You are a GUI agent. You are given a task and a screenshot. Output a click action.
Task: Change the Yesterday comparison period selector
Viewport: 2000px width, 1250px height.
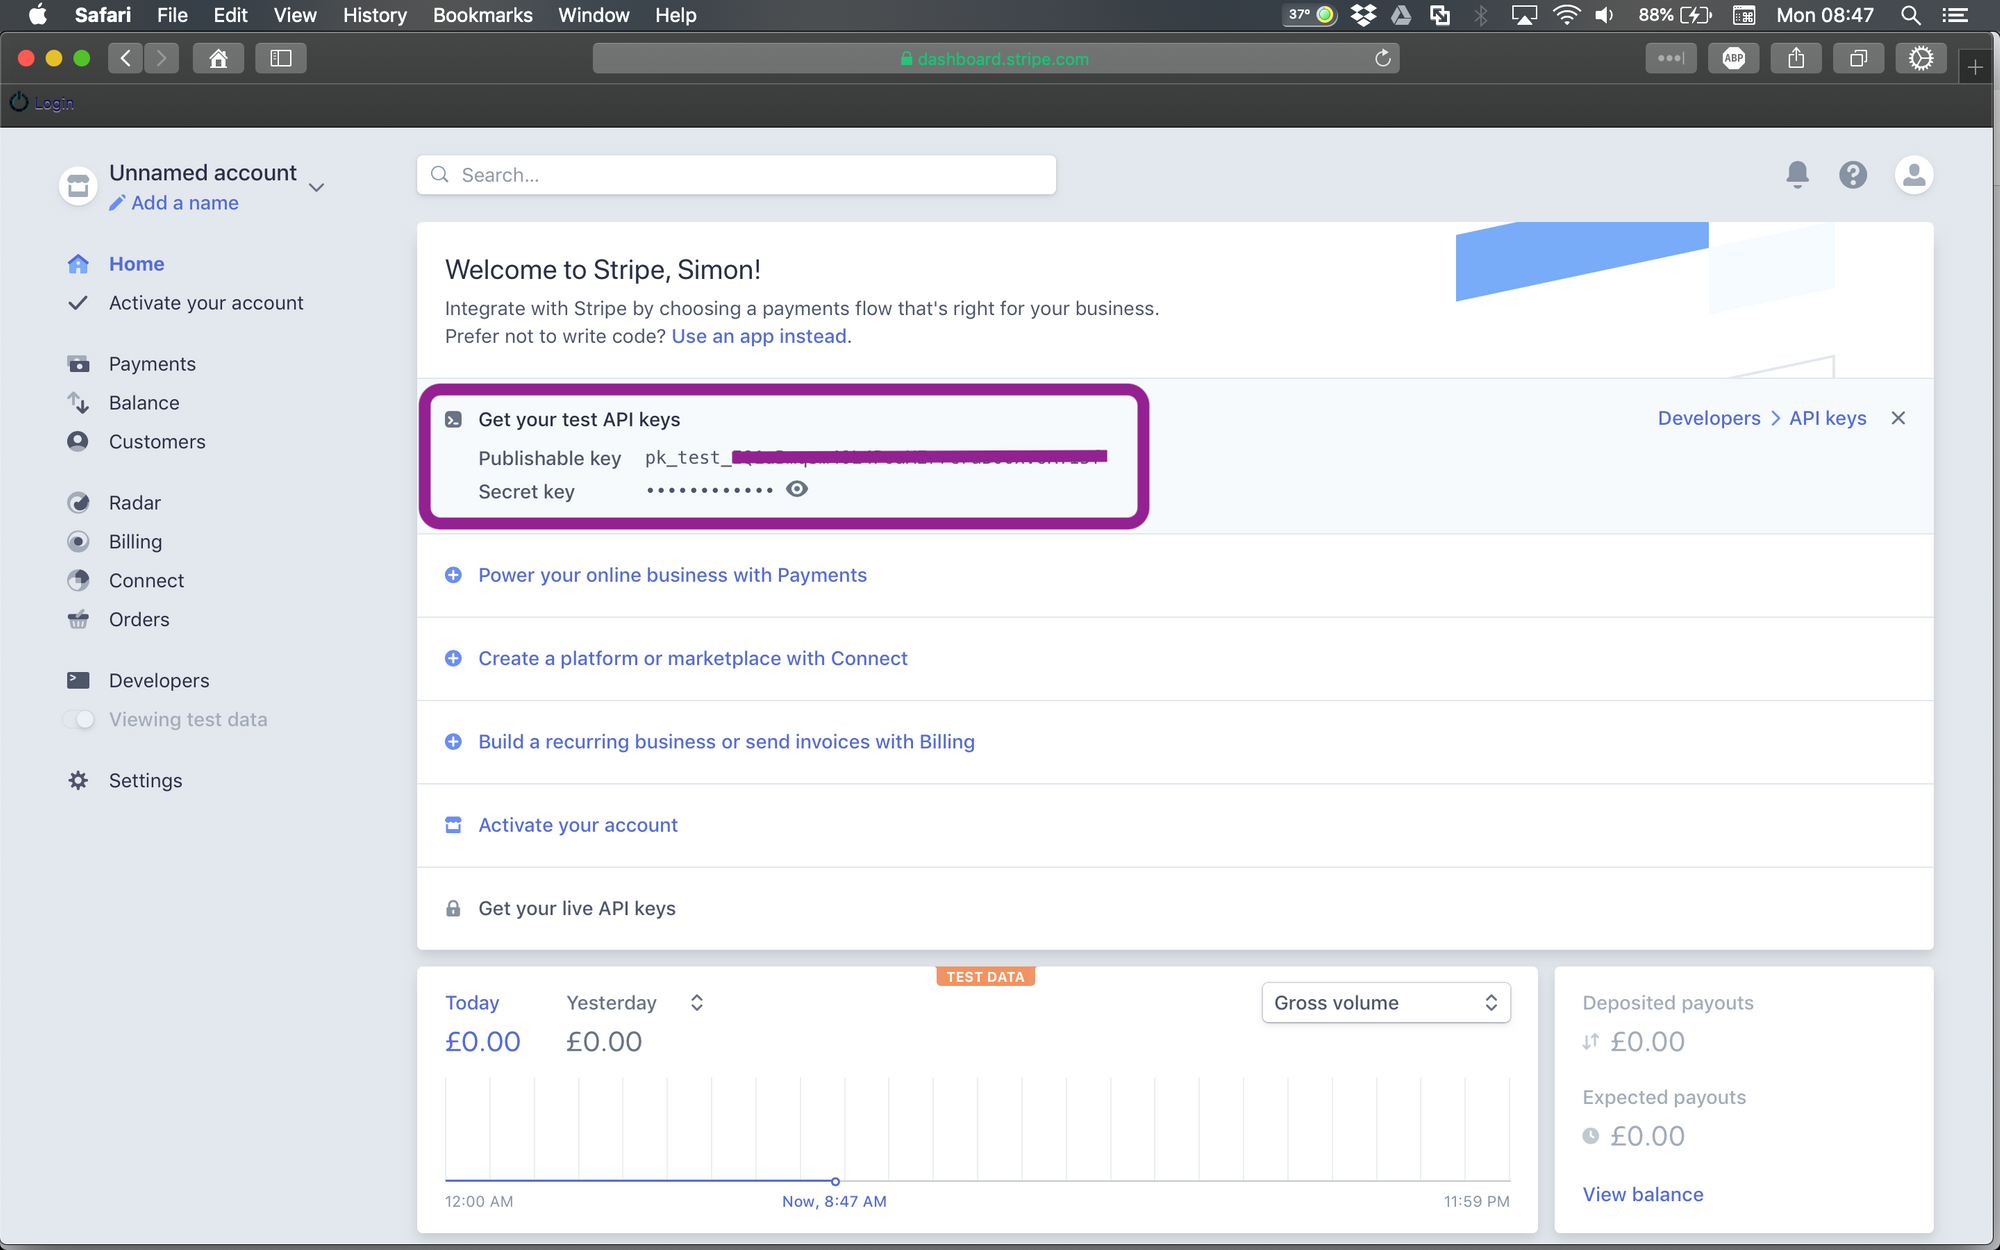pos(697,1003)
